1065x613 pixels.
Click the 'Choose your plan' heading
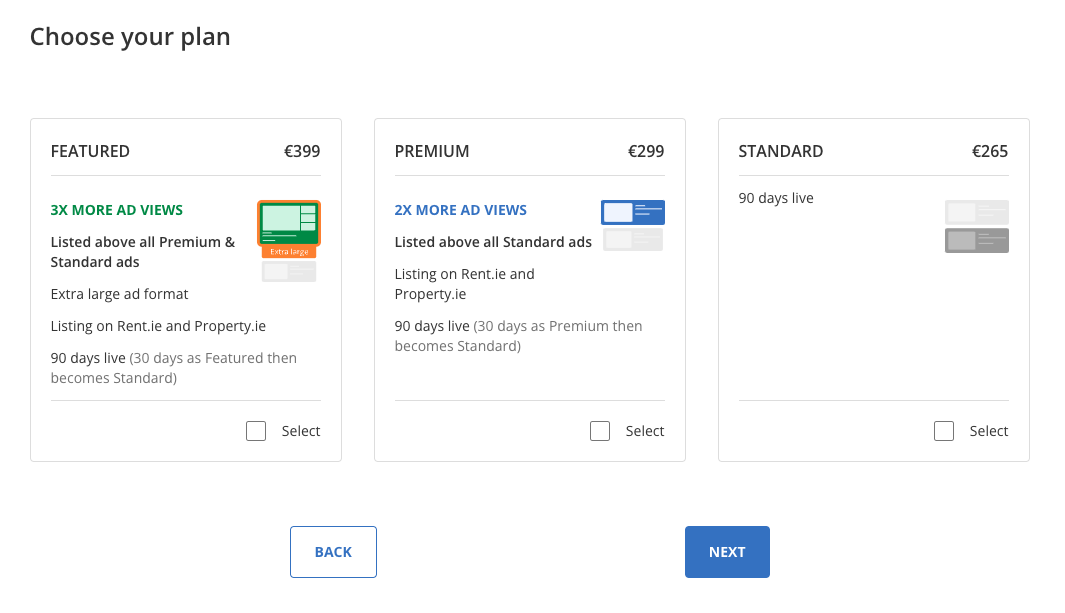tap(130, 37)
